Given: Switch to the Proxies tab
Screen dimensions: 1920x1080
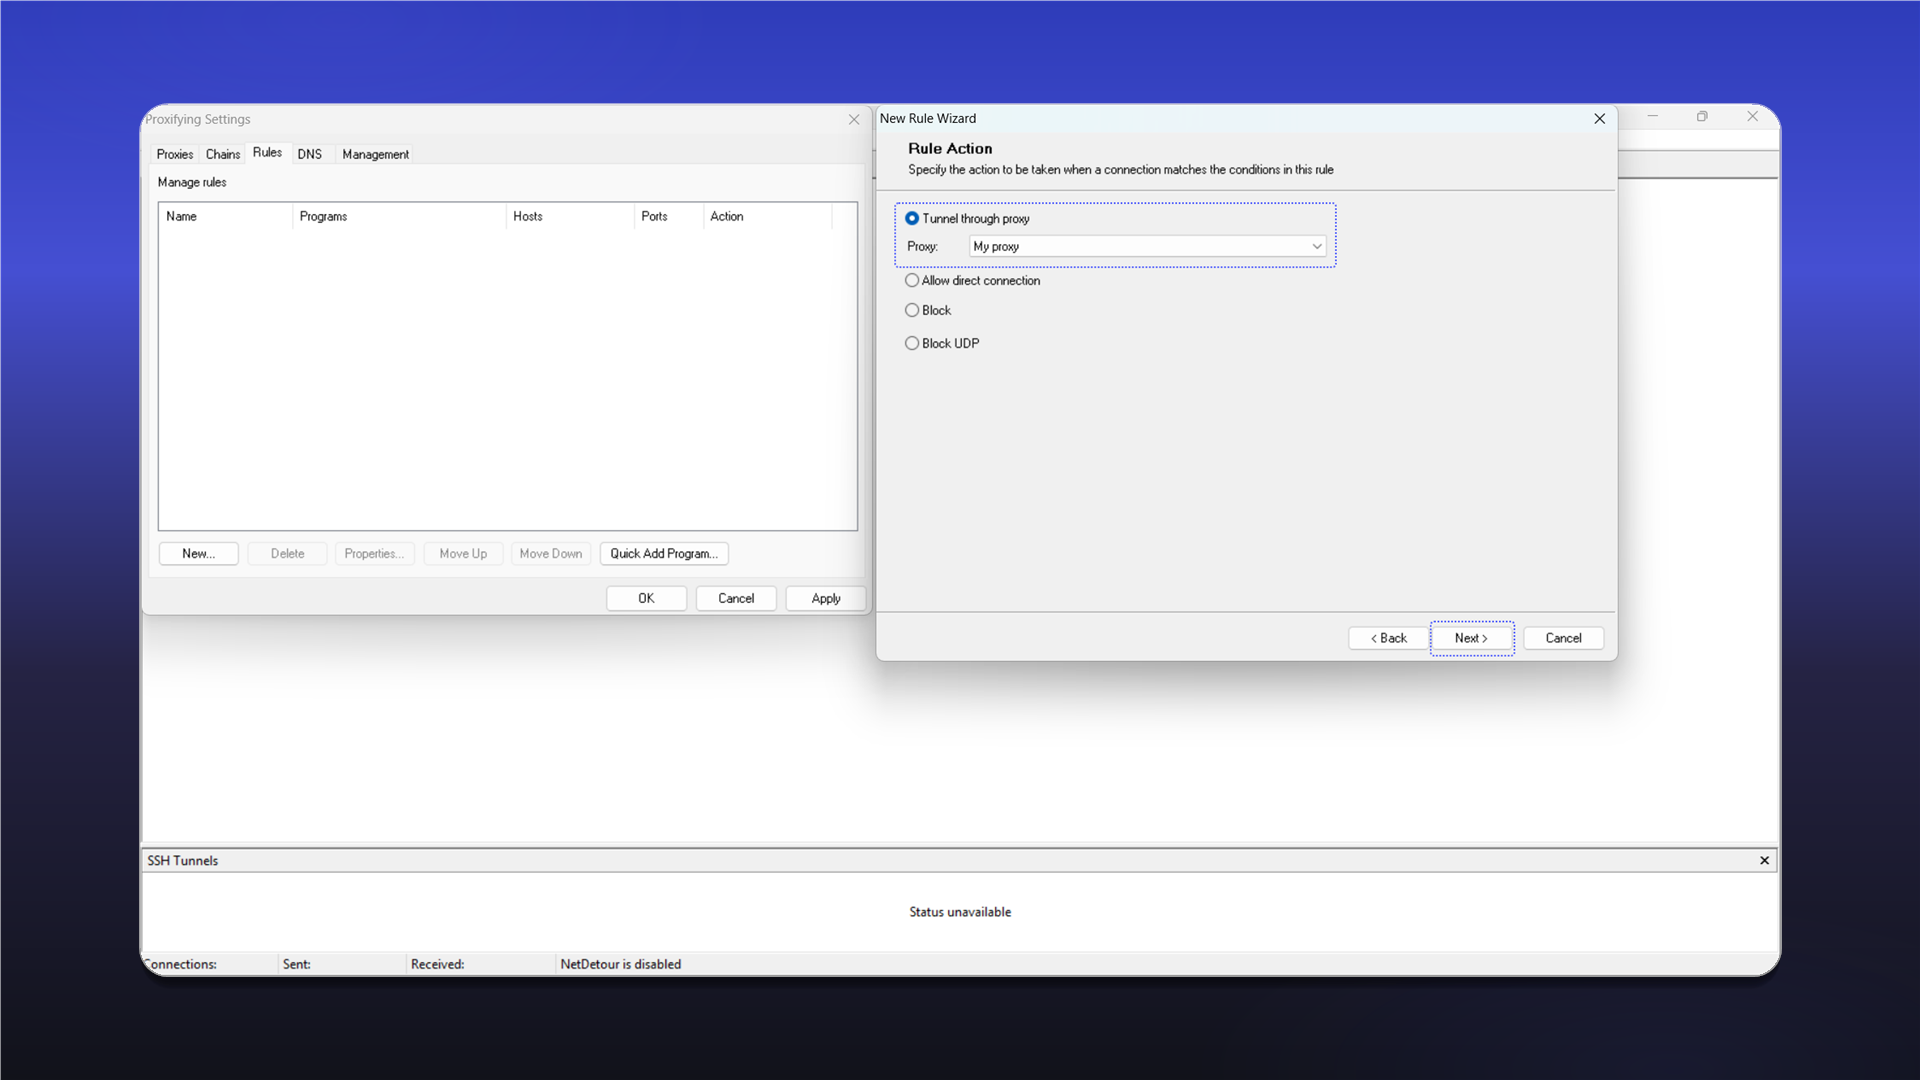Looking at the screenshot, I should tap(174, 154).
